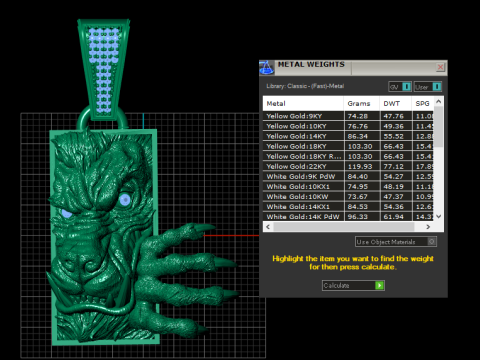
Task: Sort by the Grams column header
Action: pos(362,104)
